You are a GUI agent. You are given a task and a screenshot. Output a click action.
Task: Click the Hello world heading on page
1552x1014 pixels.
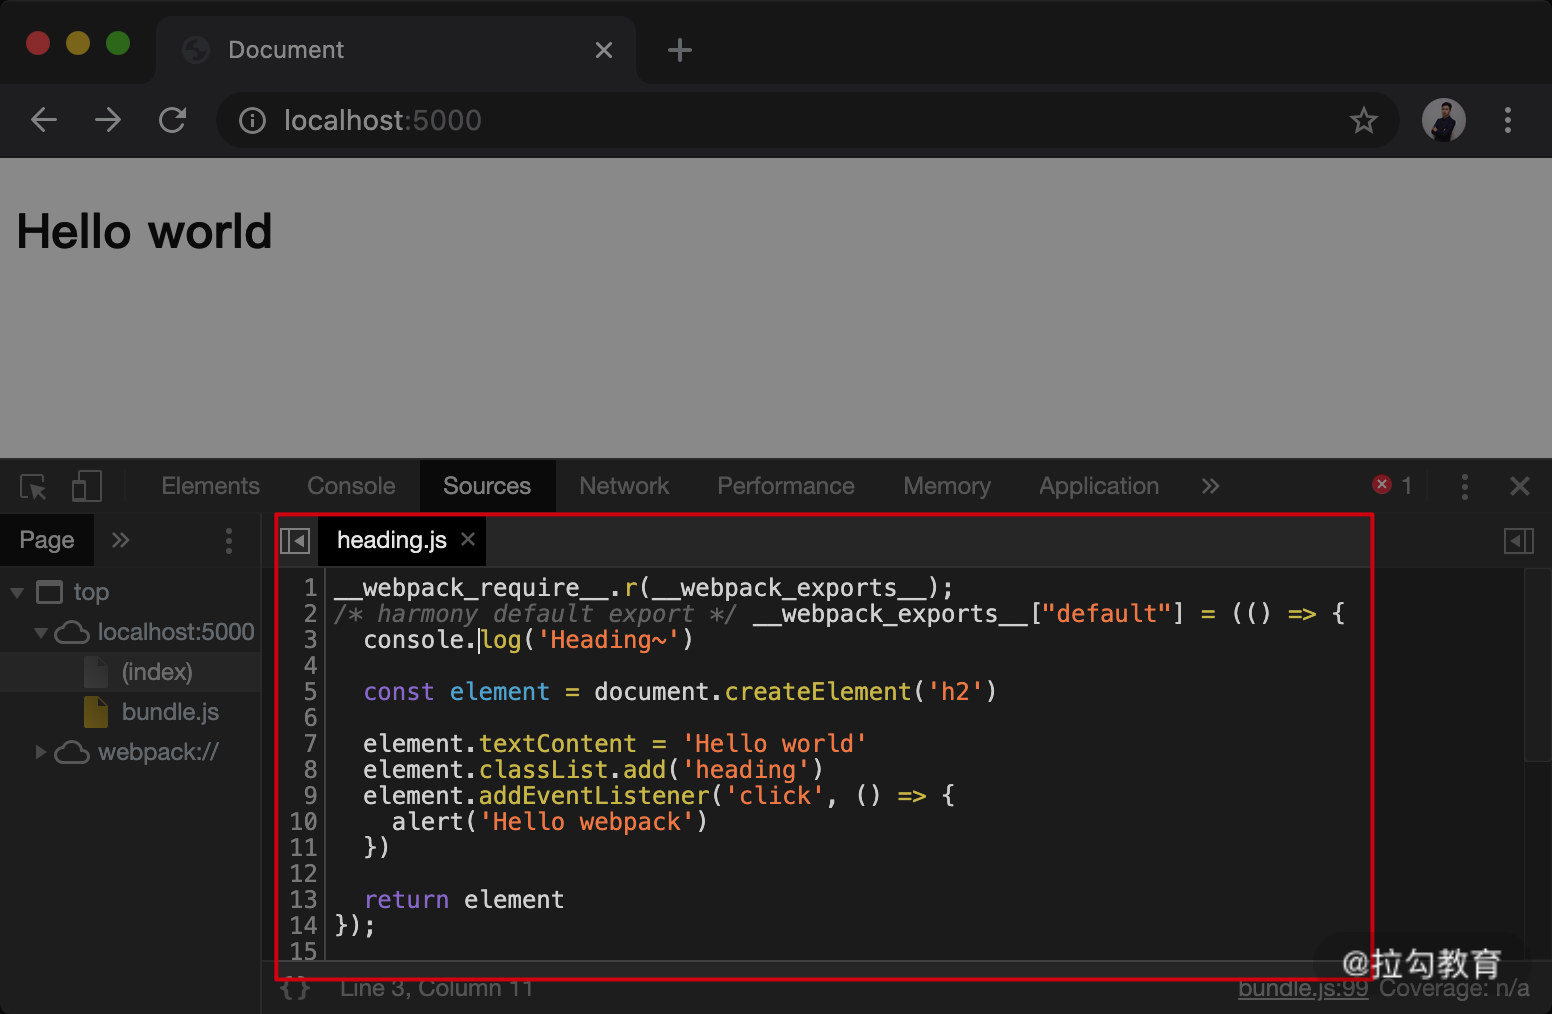144,232
